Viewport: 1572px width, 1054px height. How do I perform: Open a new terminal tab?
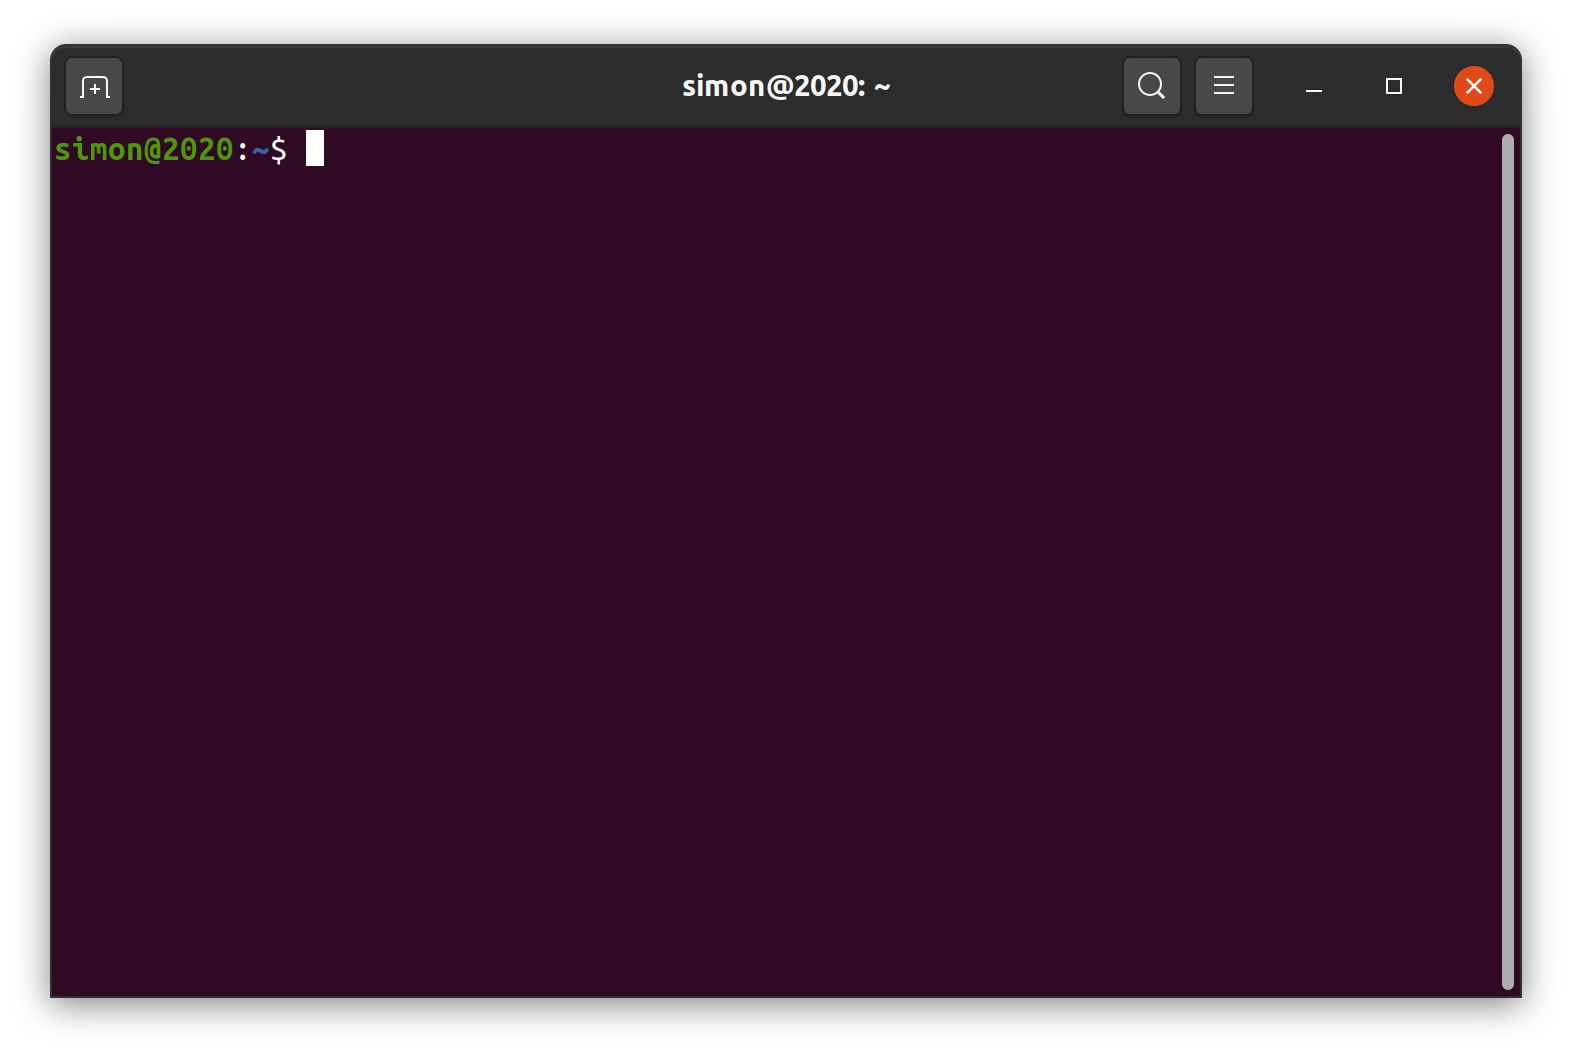pos(94,87)
